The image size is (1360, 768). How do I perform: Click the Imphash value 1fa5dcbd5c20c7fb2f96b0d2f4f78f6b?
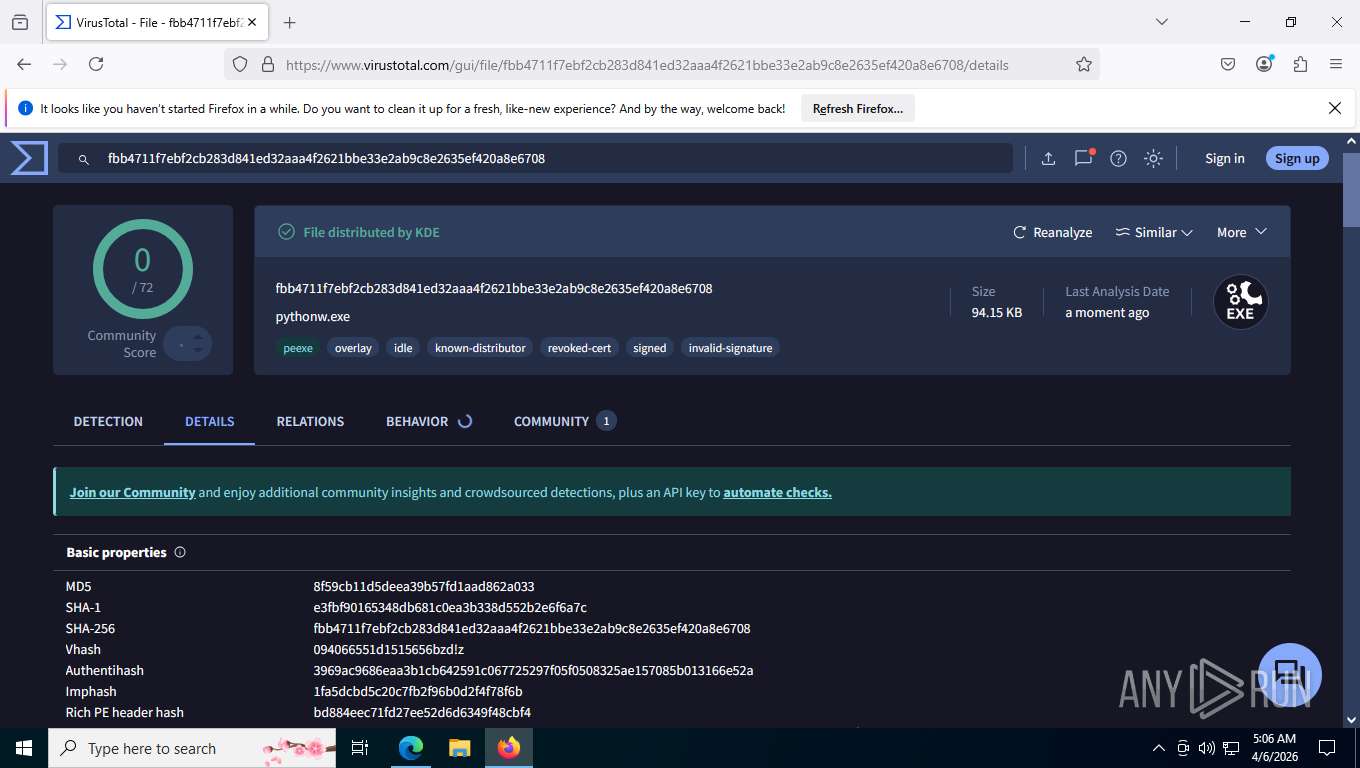418,691
